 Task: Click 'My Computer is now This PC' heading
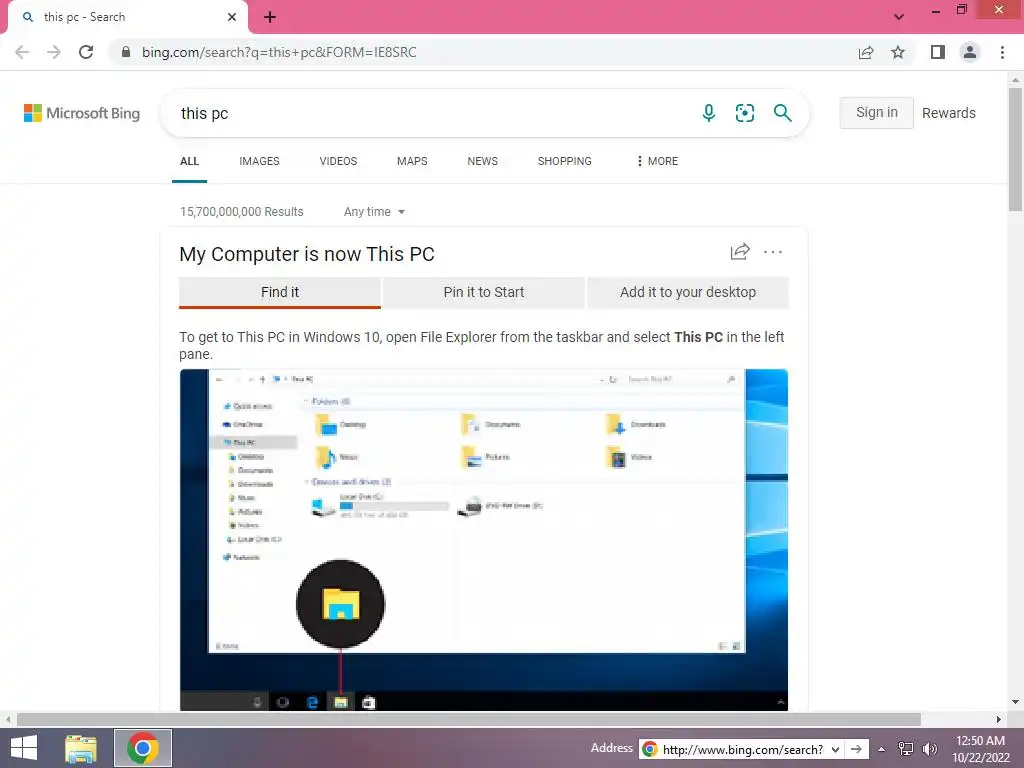pyautogui.click(x=307, y=254)
